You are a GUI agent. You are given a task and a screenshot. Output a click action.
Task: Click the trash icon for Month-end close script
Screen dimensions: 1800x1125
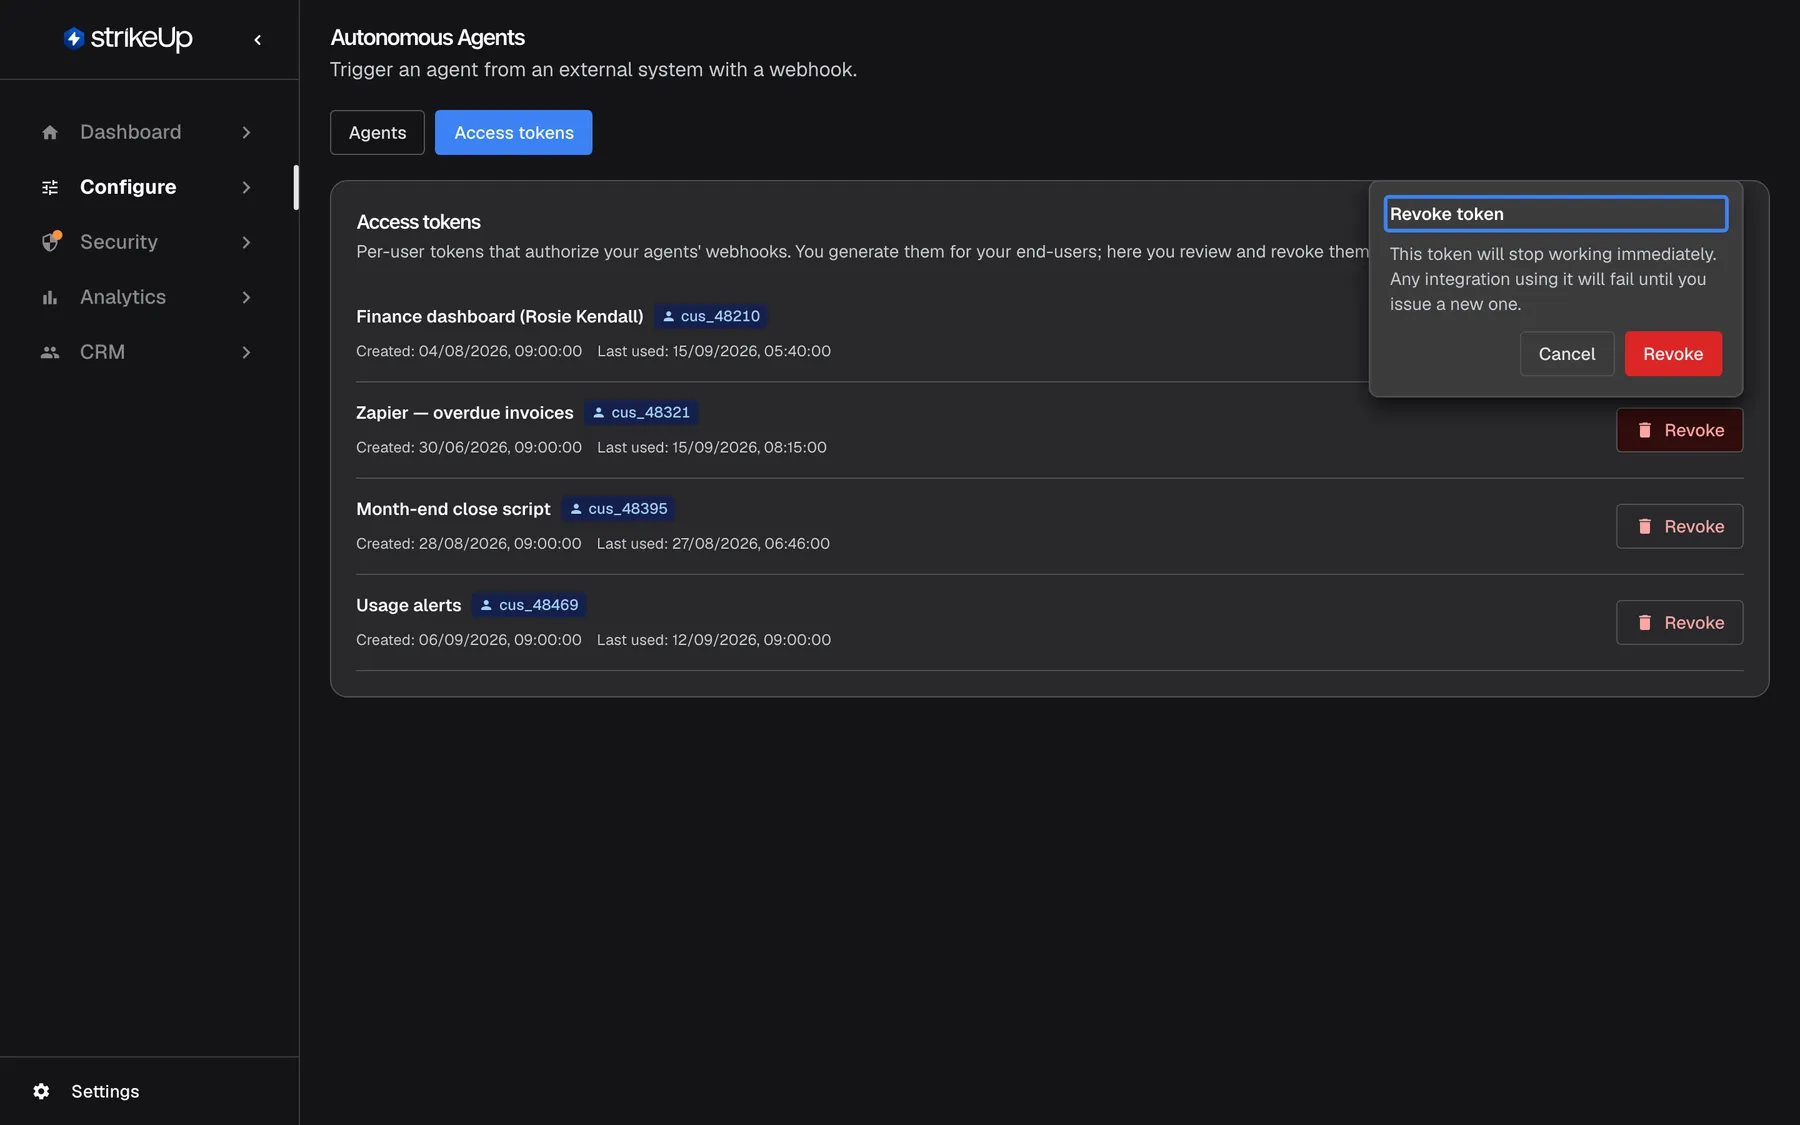[x=1645, y=526]
